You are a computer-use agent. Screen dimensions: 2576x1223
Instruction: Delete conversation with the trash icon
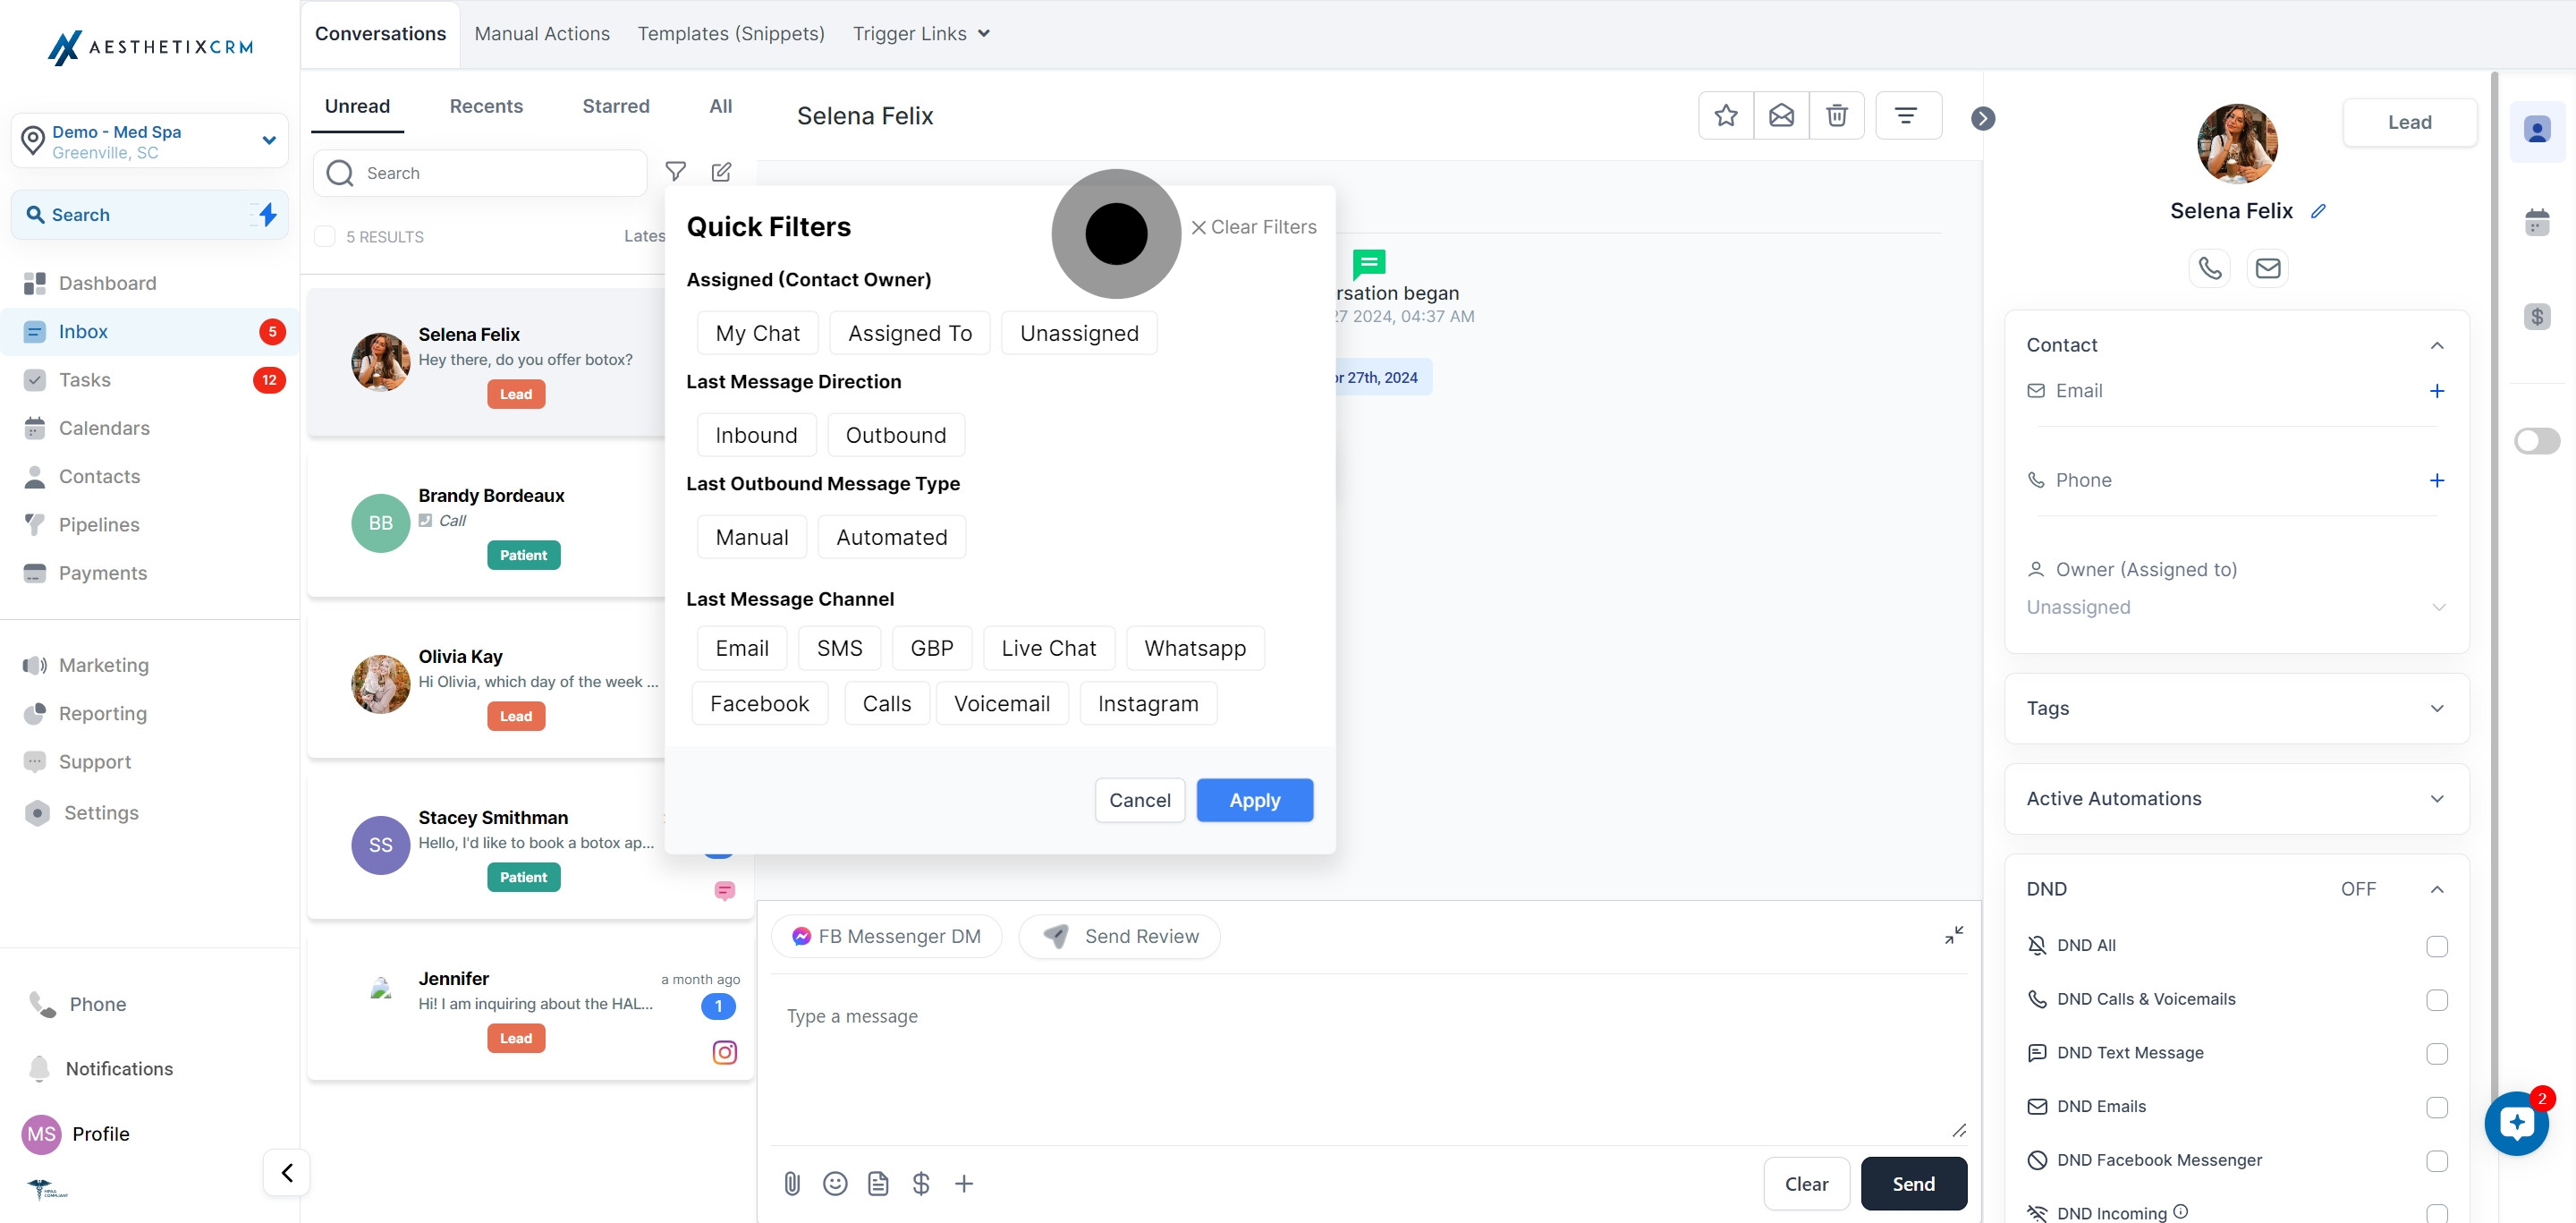[x=1836, y=116]
